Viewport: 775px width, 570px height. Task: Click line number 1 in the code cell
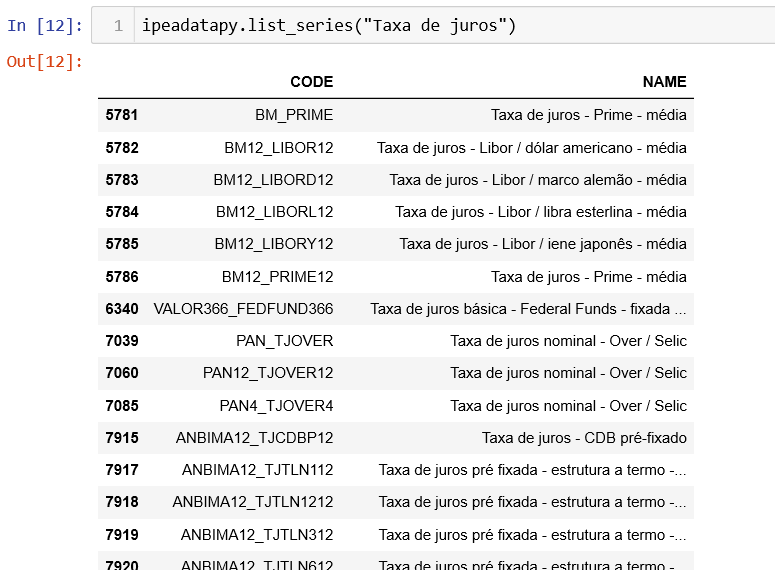pyautogui.click(x=118, y=26)
